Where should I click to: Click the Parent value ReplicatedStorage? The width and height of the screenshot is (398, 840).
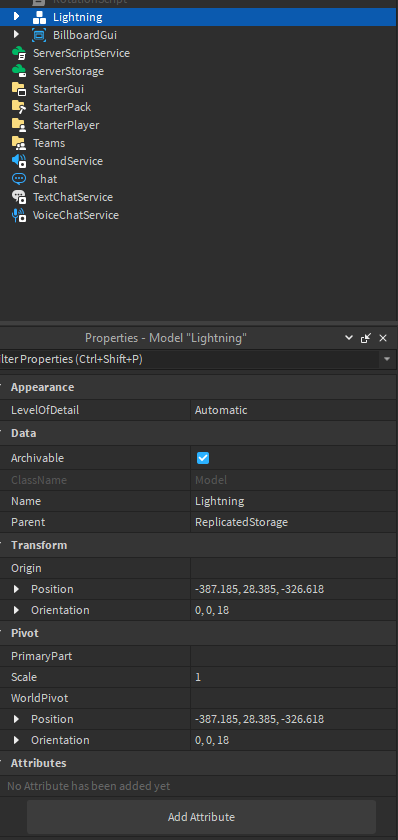tap(294, 522)
